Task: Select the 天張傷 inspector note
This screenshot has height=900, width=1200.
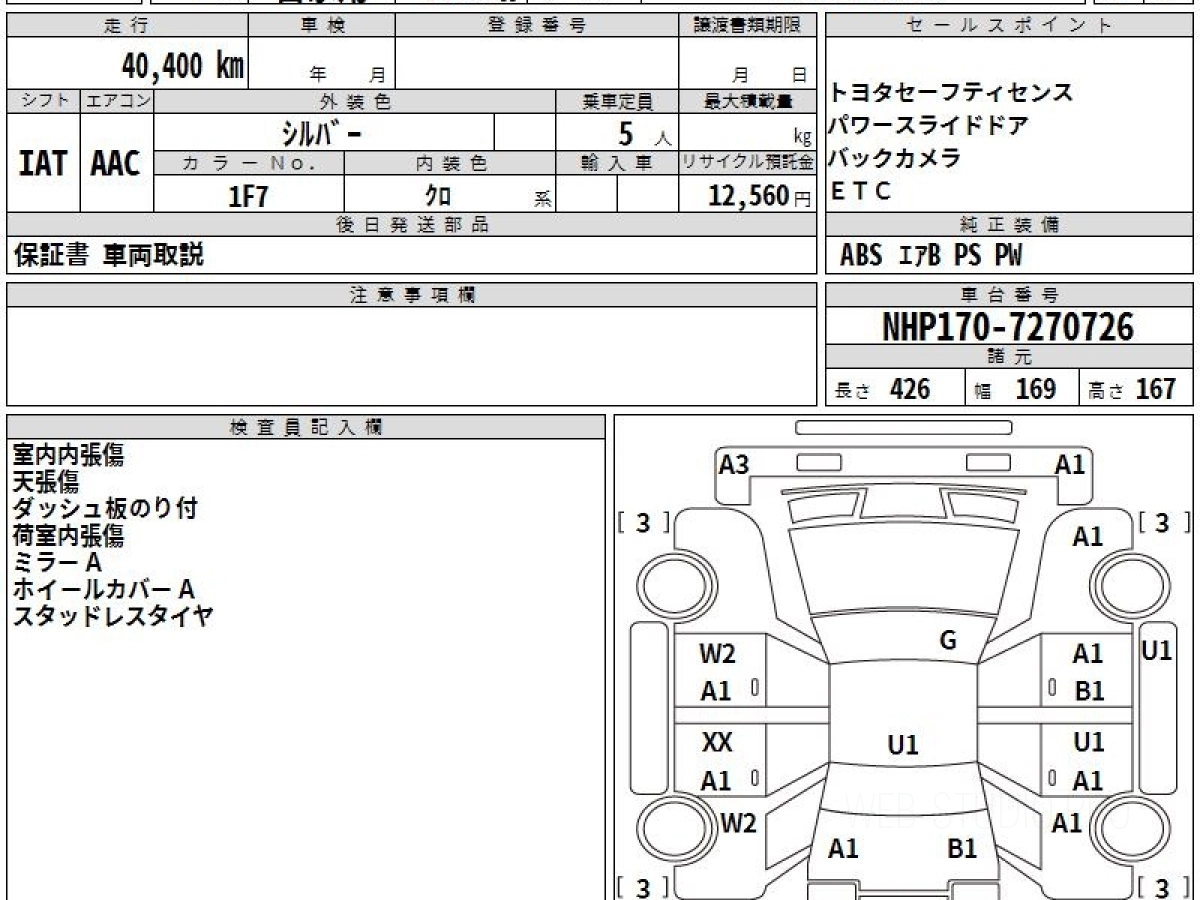Action: pyautogui.click(x=46, y=482)
